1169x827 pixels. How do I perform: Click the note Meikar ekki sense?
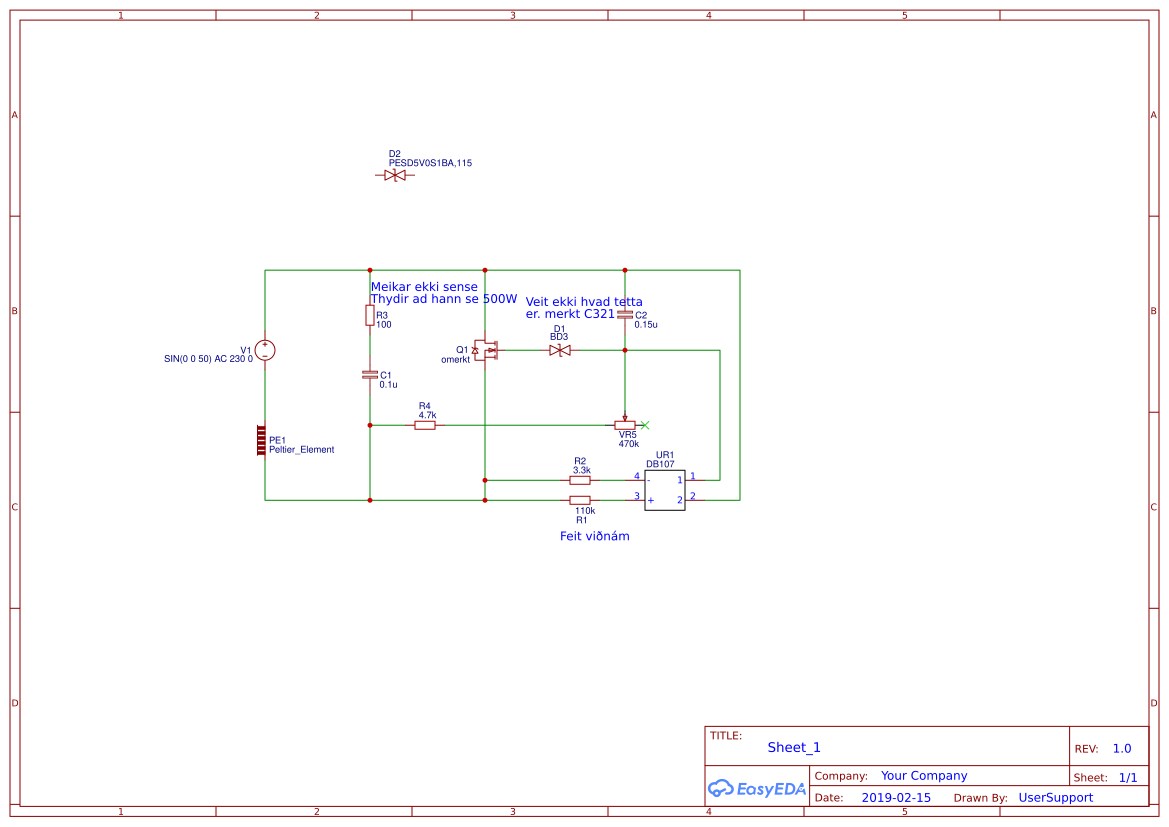(423, 285)
